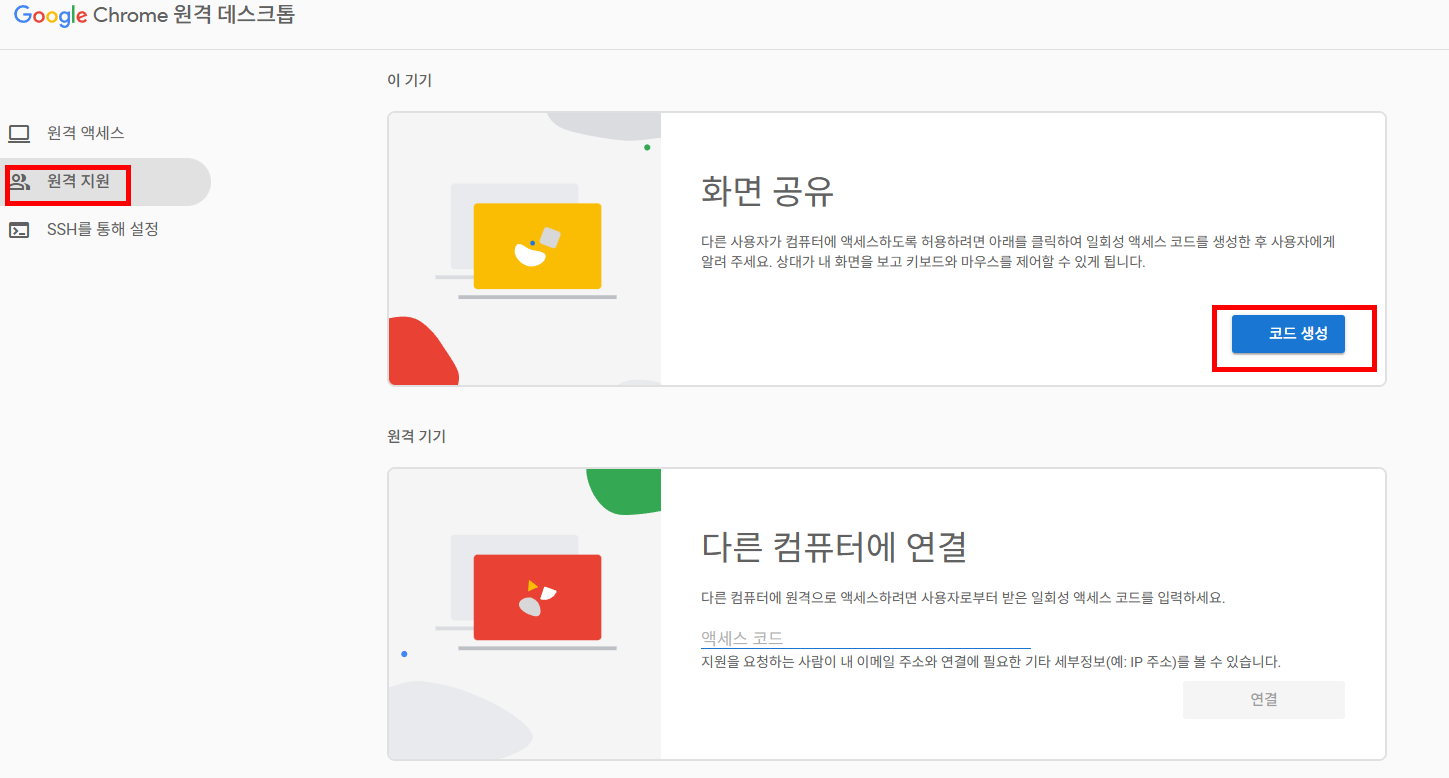Screen dimensions: 1449x778
Task: Click the 원격 기기 section label
Action: (416, 436)
